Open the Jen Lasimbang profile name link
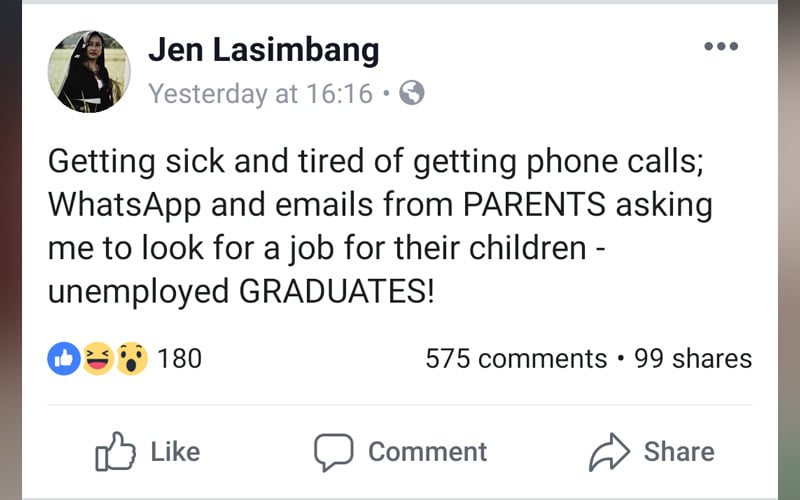800x500 pixels. click(x=263, y=49)
